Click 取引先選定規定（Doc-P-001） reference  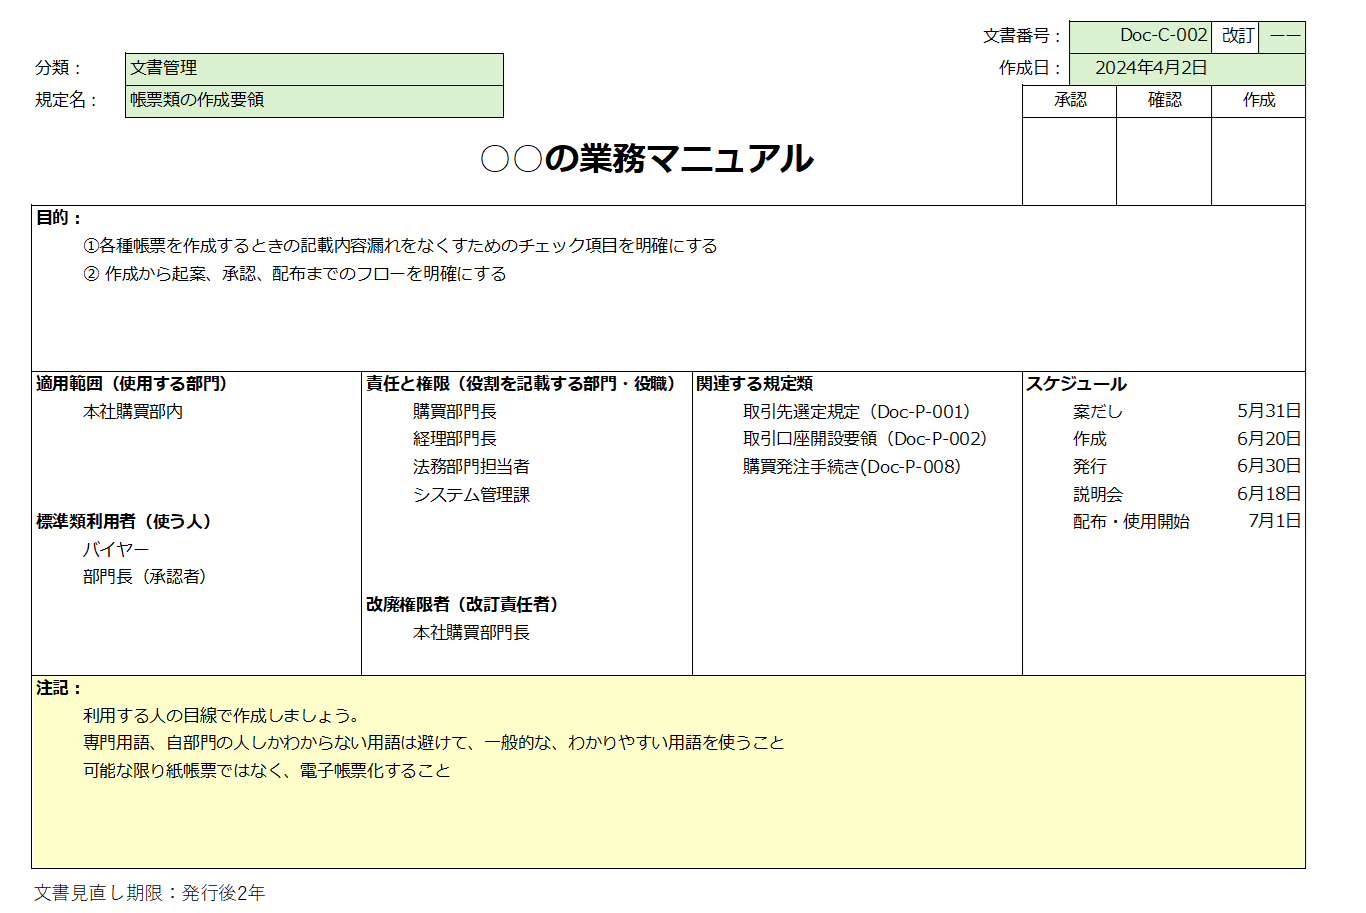click(856, 412)
